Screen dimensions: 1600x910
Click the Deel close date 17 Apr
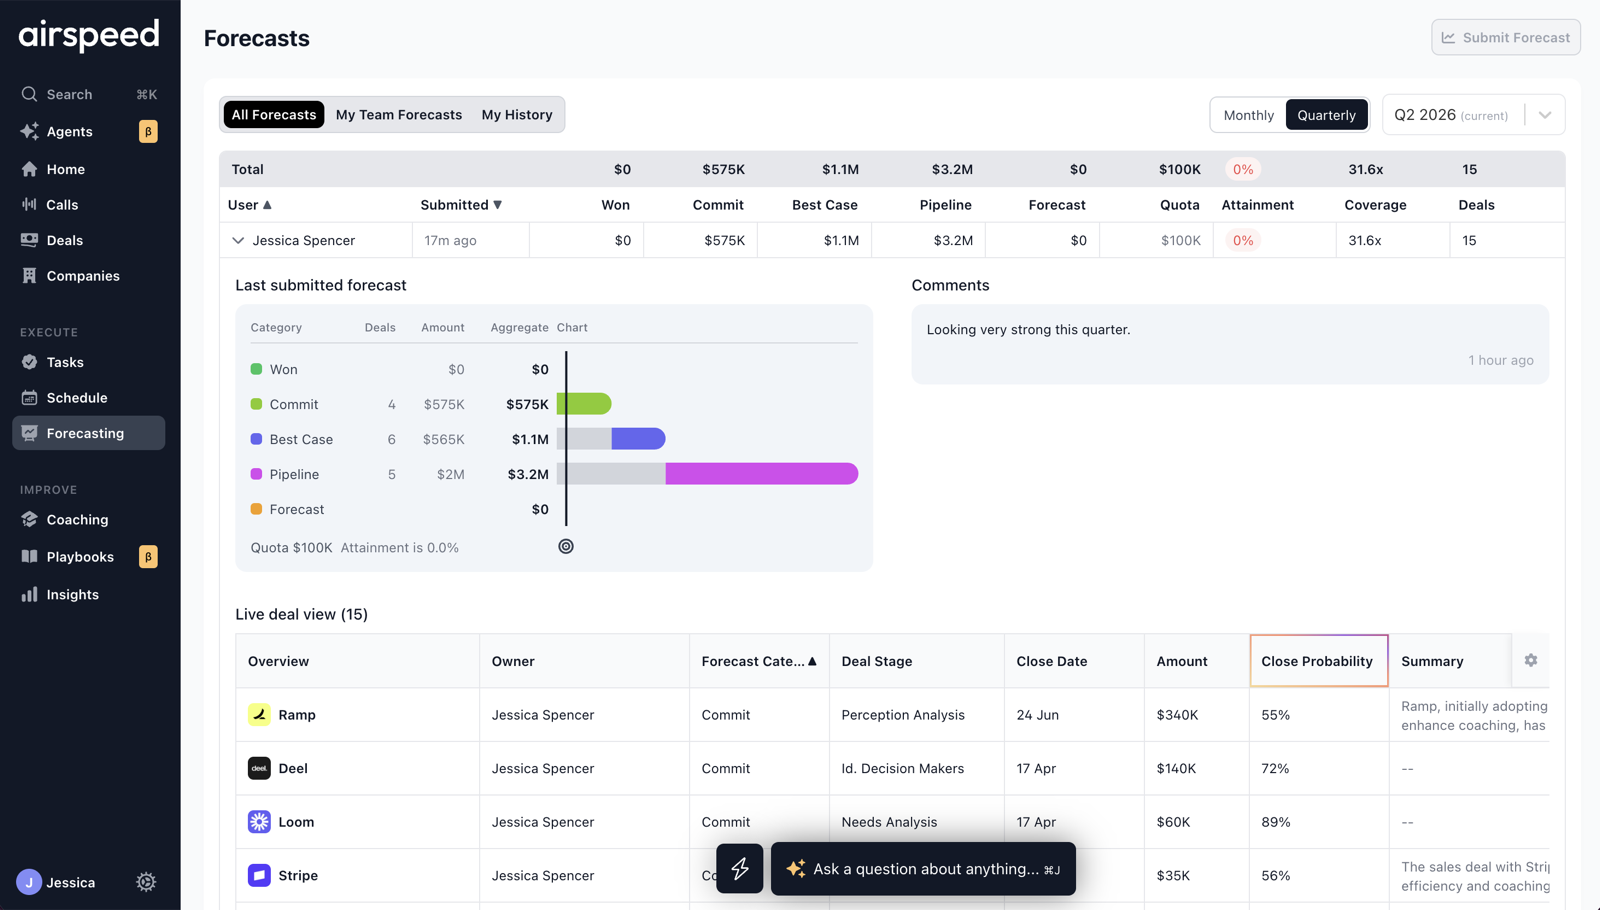[1036, 768]
